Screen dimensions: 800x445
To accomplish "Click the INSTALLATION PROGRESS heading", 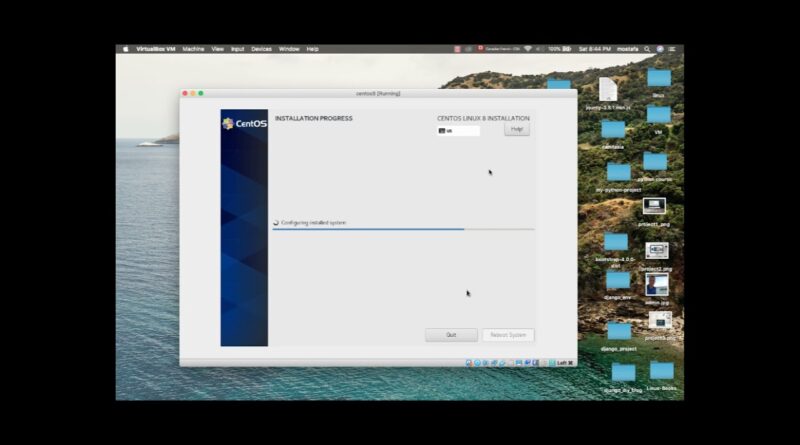I will click(314, 118).
